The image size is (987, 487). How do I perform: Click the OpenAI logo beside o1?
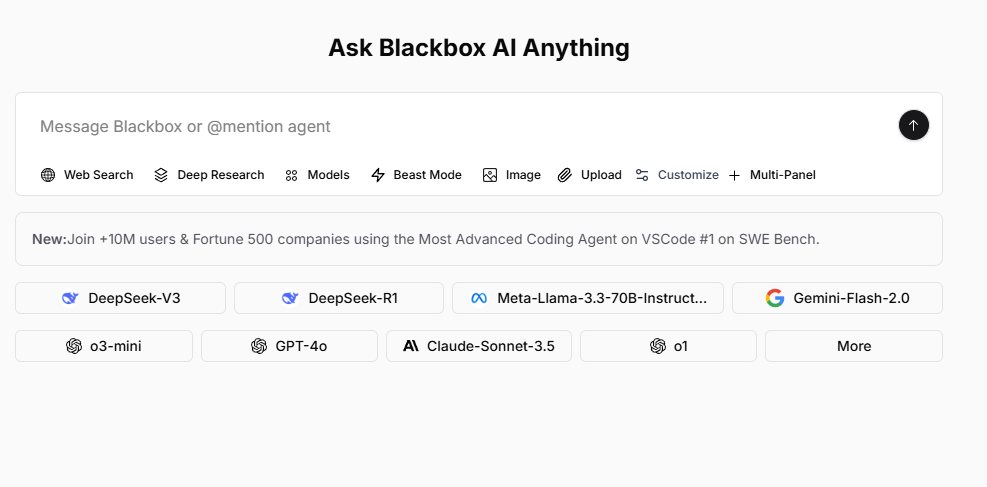coord(658,346)
